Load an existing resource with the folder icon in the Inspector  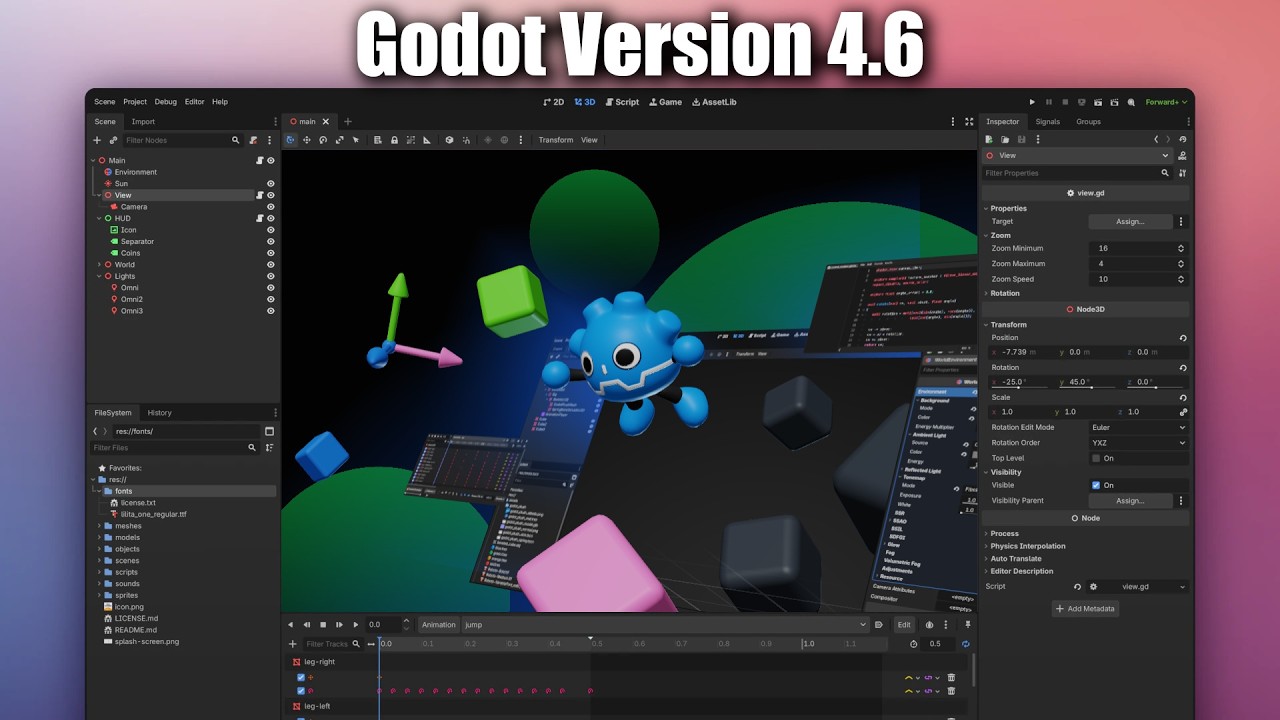coord(1005,140)
